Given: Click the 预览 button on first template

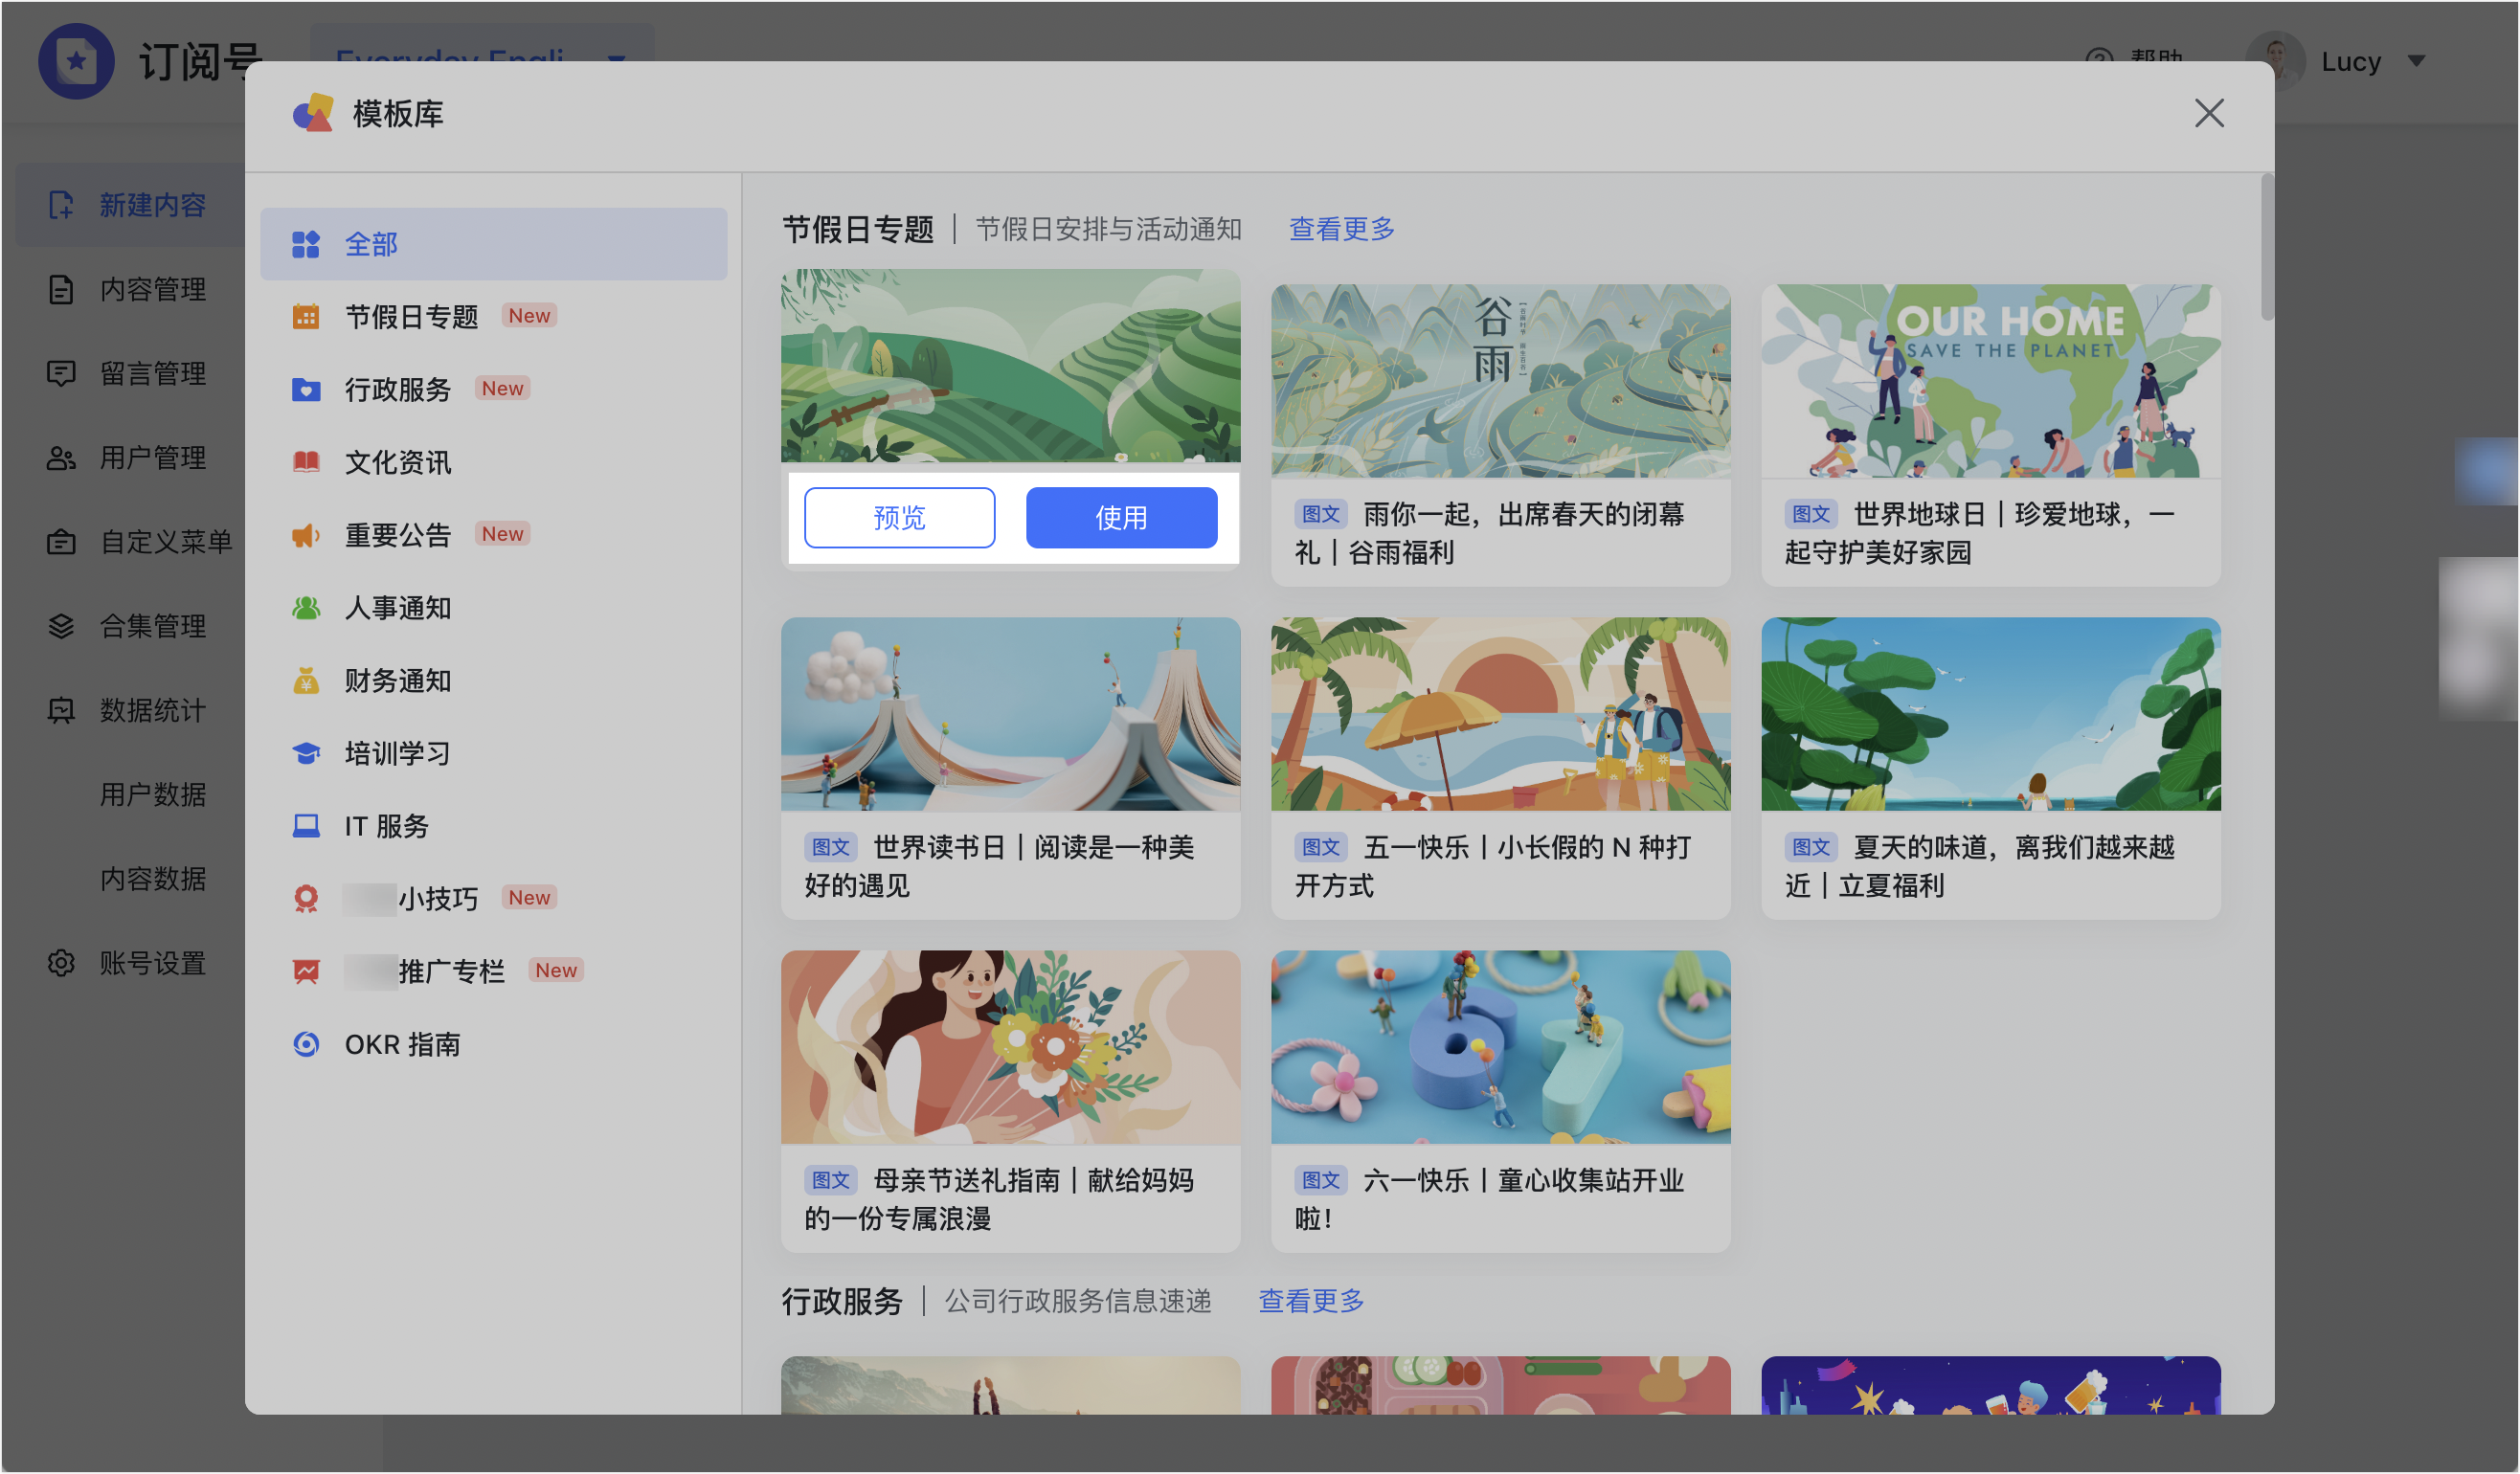Looking at the screenshot, I should coord(899,517).
